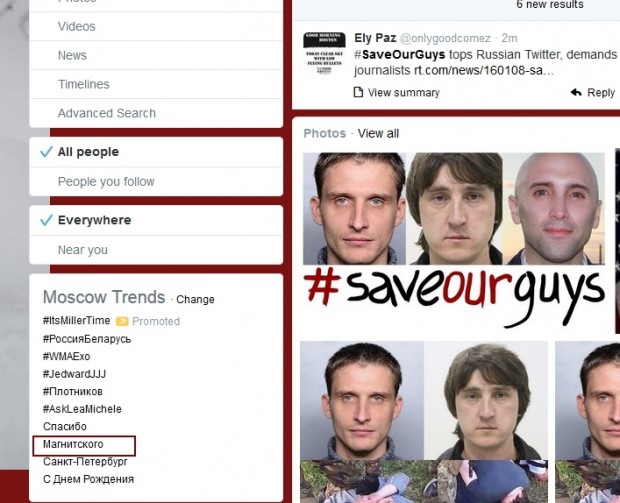Open the Videos search filter

[x=156, y=26]
